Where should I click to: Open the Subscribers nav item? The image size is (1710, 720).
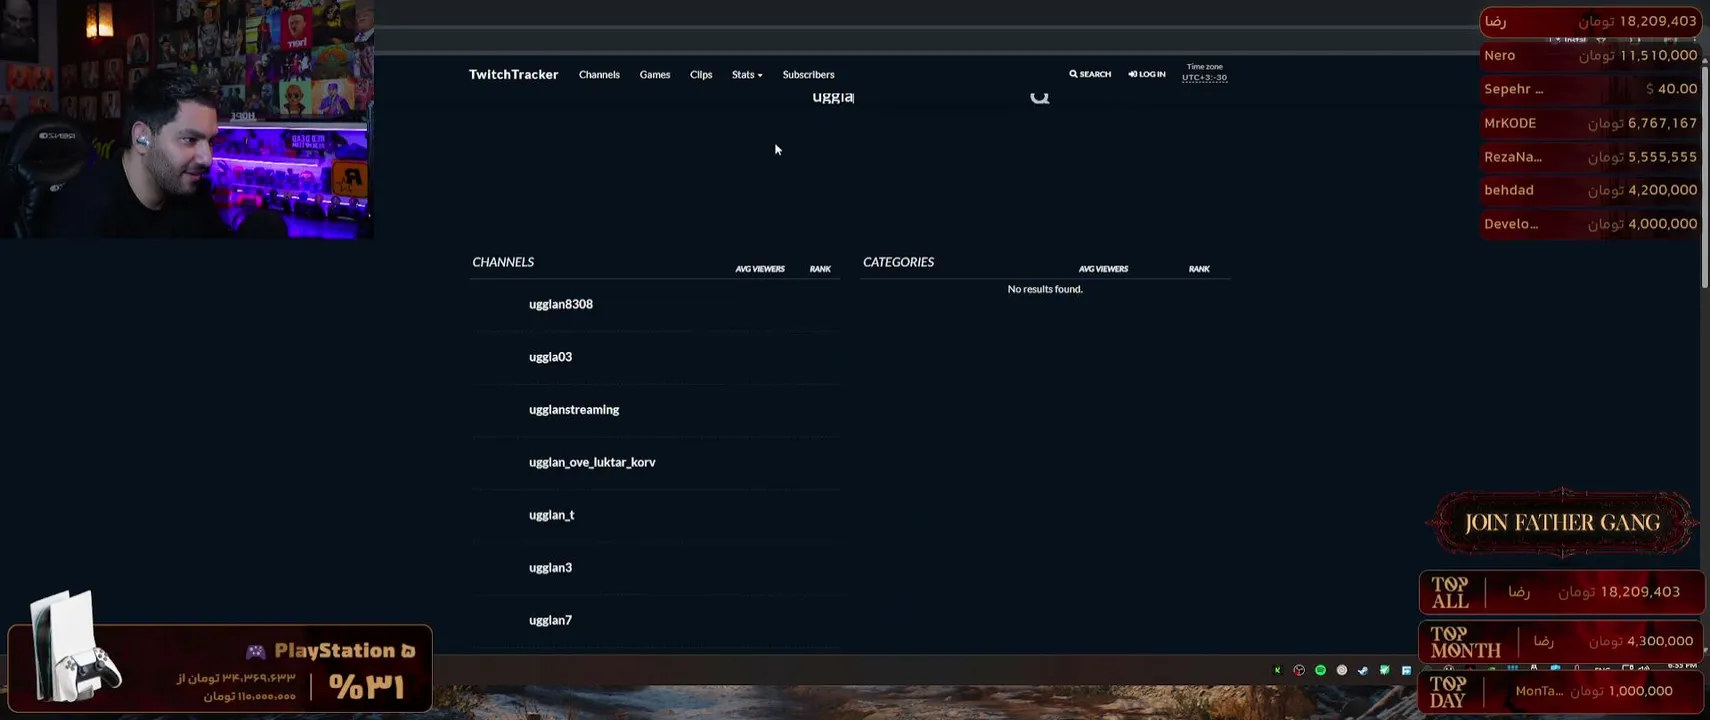point(808,75)
